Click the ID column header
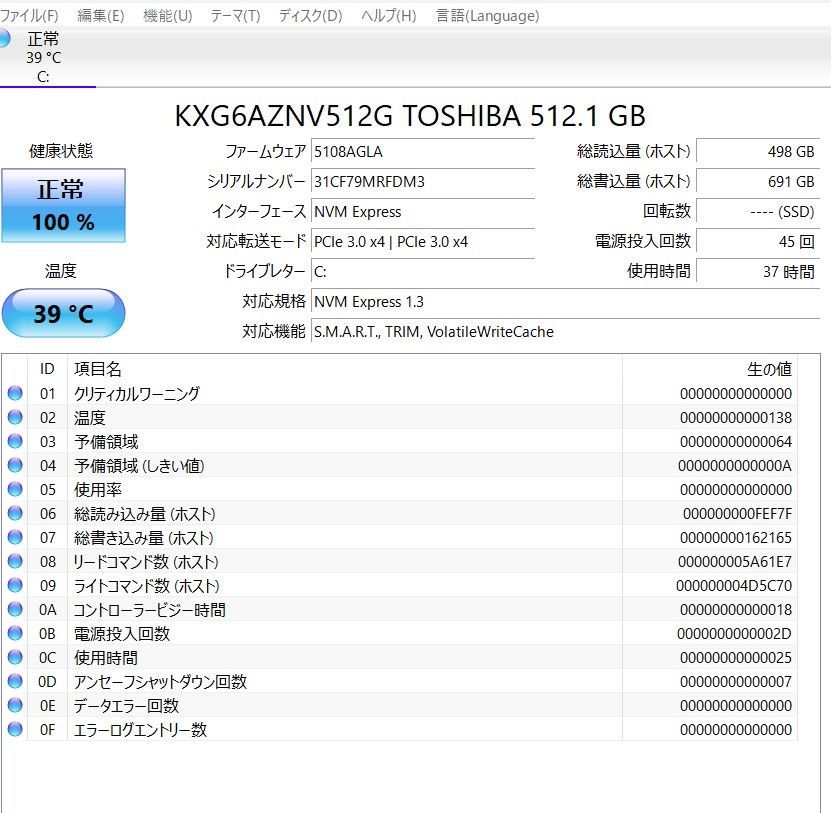Image resolution: width=831 pixels, height=813 pixels. coord(47,369)
